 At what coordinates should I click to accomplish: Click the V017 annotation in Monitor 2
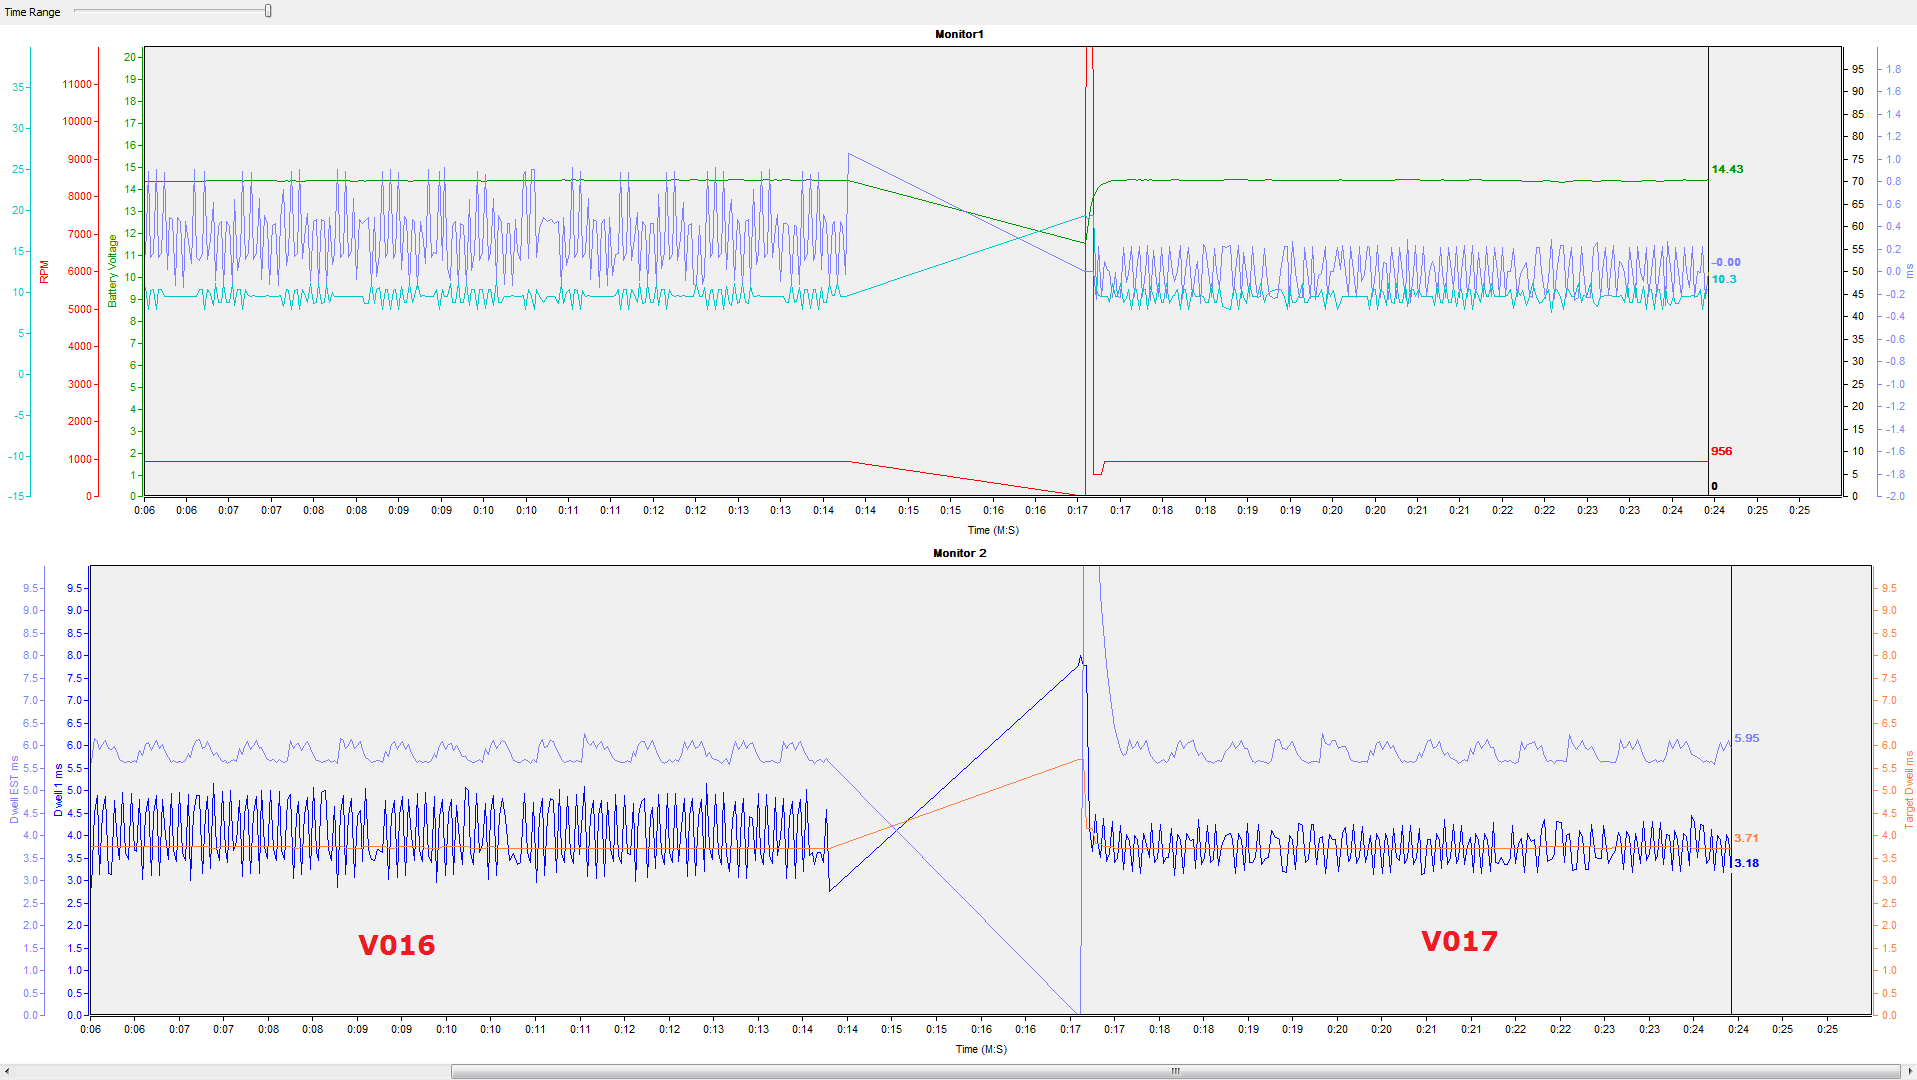tap(1460, 941)
